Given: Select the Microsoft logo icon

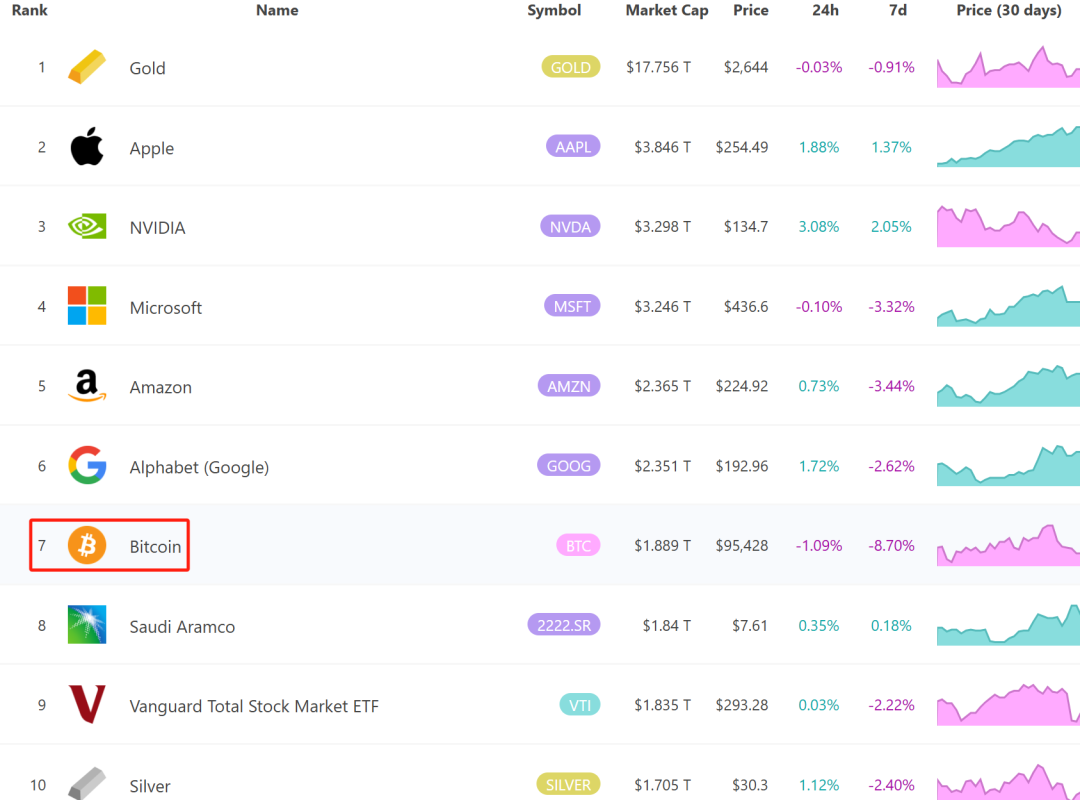Looking at the screenshot, I should pyautogui.click(x=87, y=306).
